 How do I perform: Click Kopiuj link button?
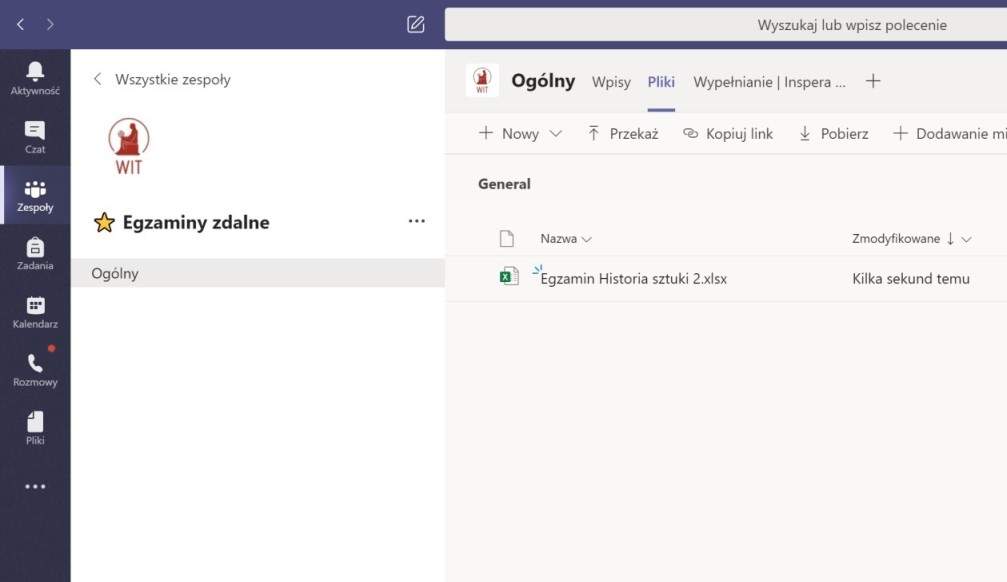point(728,134)
